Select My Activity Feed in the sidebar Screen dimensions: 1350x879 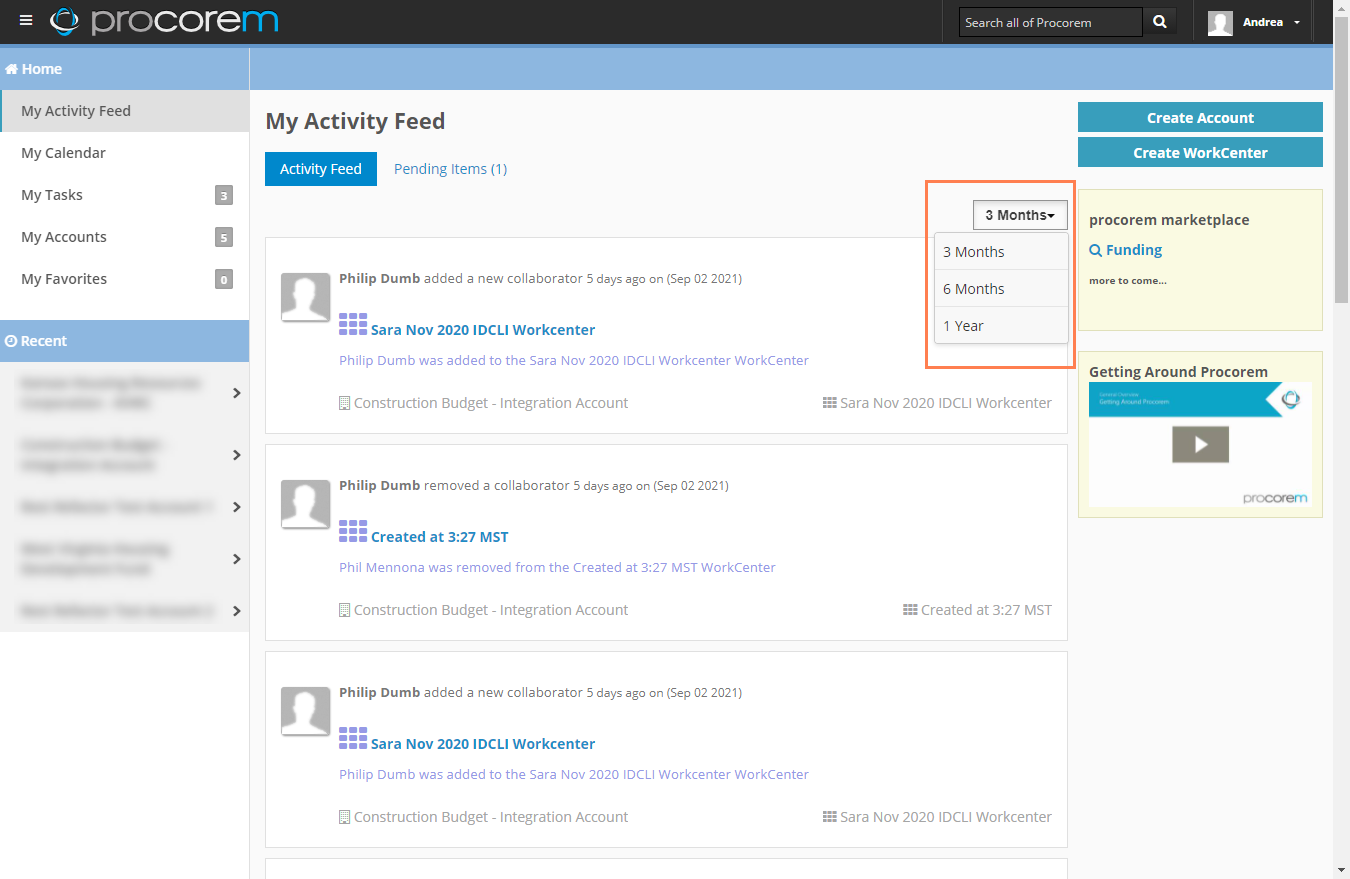click(124, 111)
